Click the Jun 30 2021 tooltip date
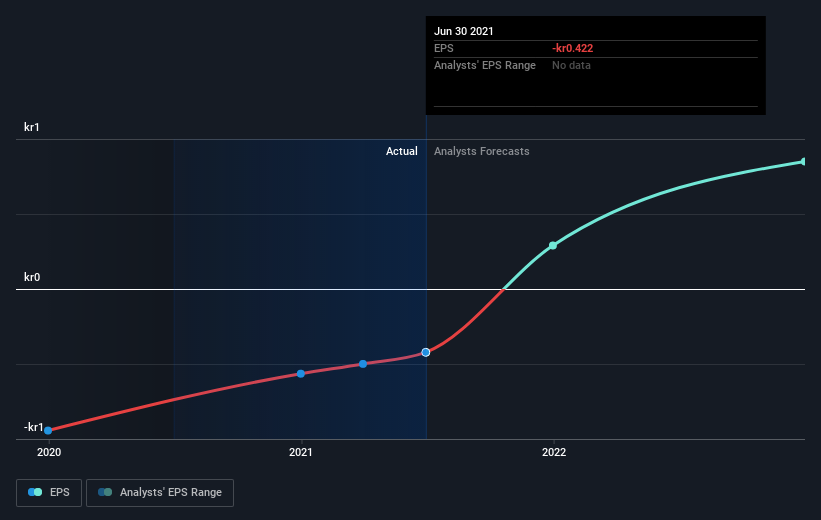 pos(463,31)
